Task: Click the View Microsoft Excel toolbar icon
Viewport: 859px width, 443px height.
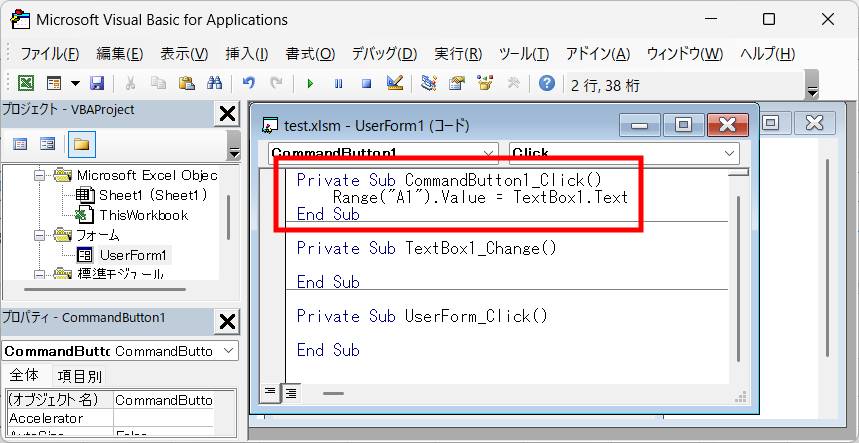Action: pyautogui.click(x=26, y=84)
